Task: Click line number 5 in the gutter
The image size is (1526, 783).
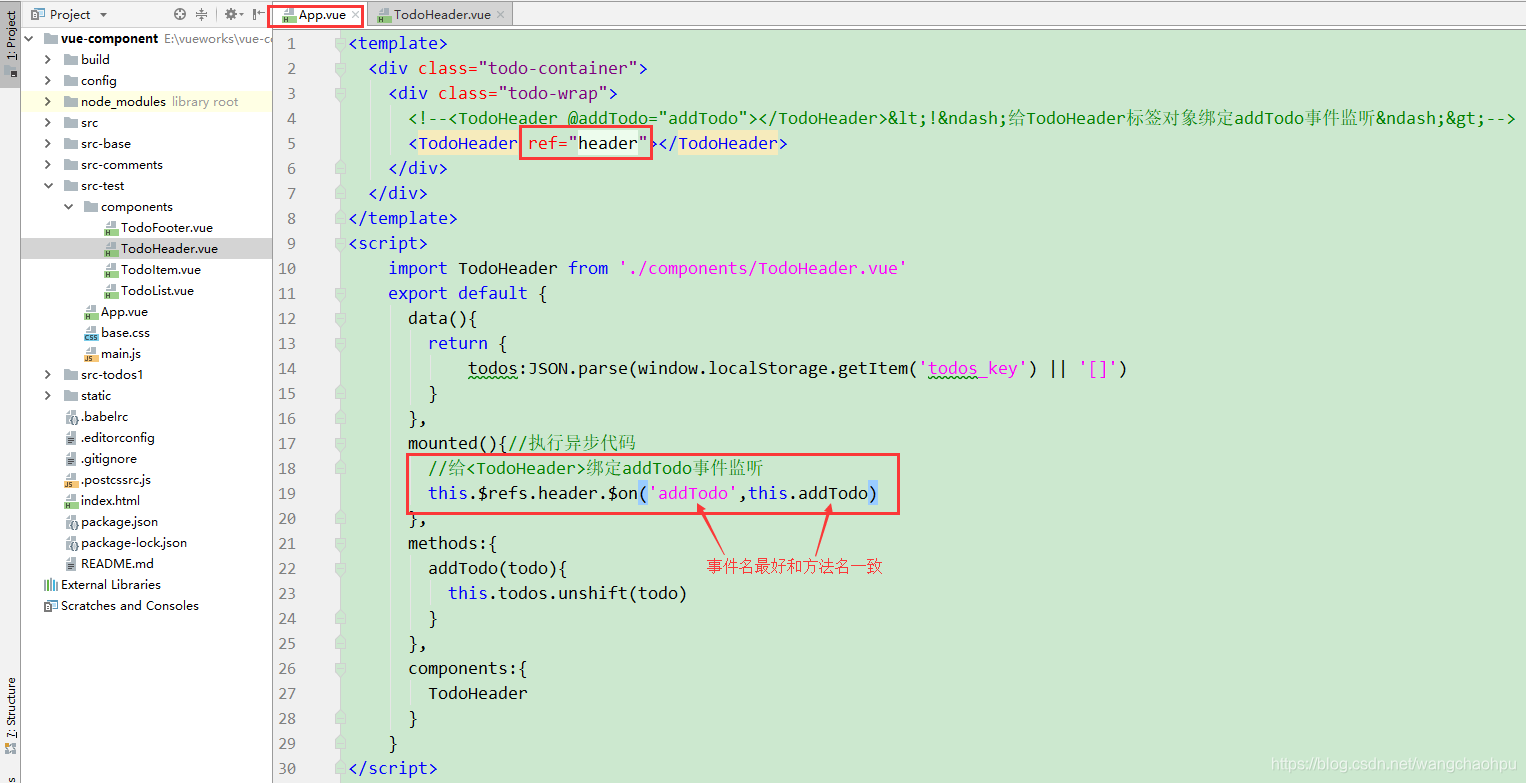Action: coord(291,143)
